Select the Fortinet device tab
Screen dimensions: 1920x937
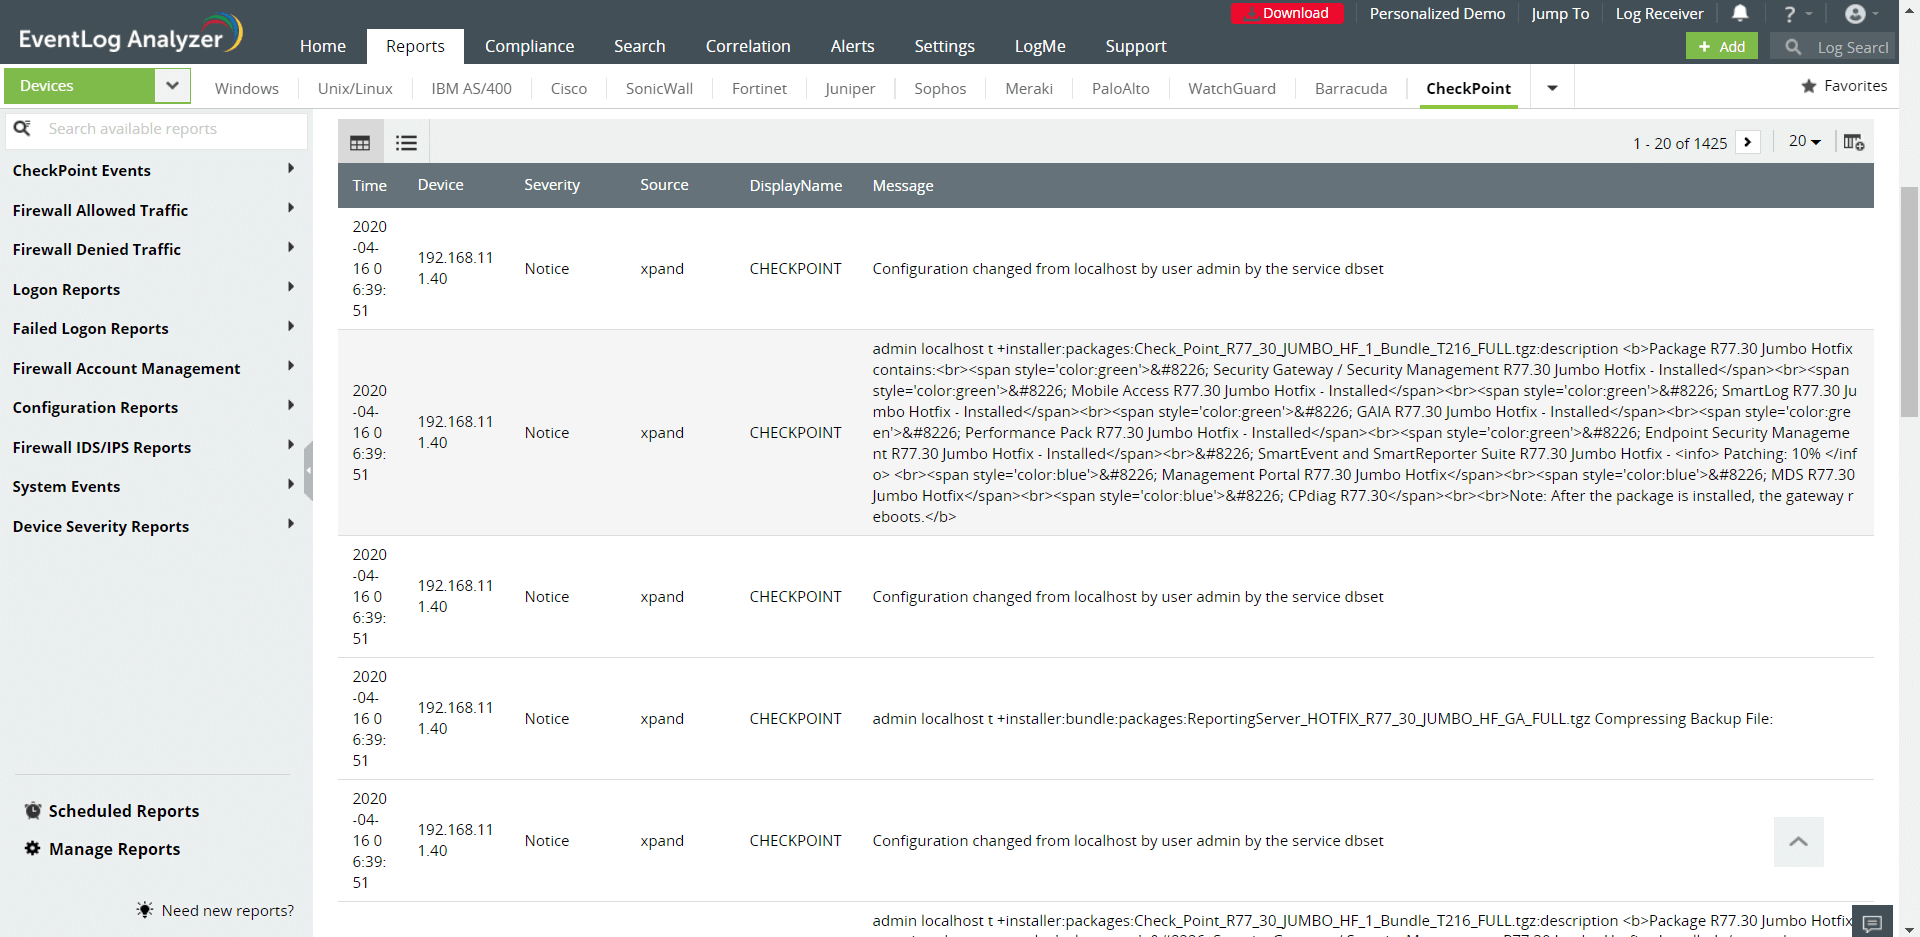(x=759, y=88)
